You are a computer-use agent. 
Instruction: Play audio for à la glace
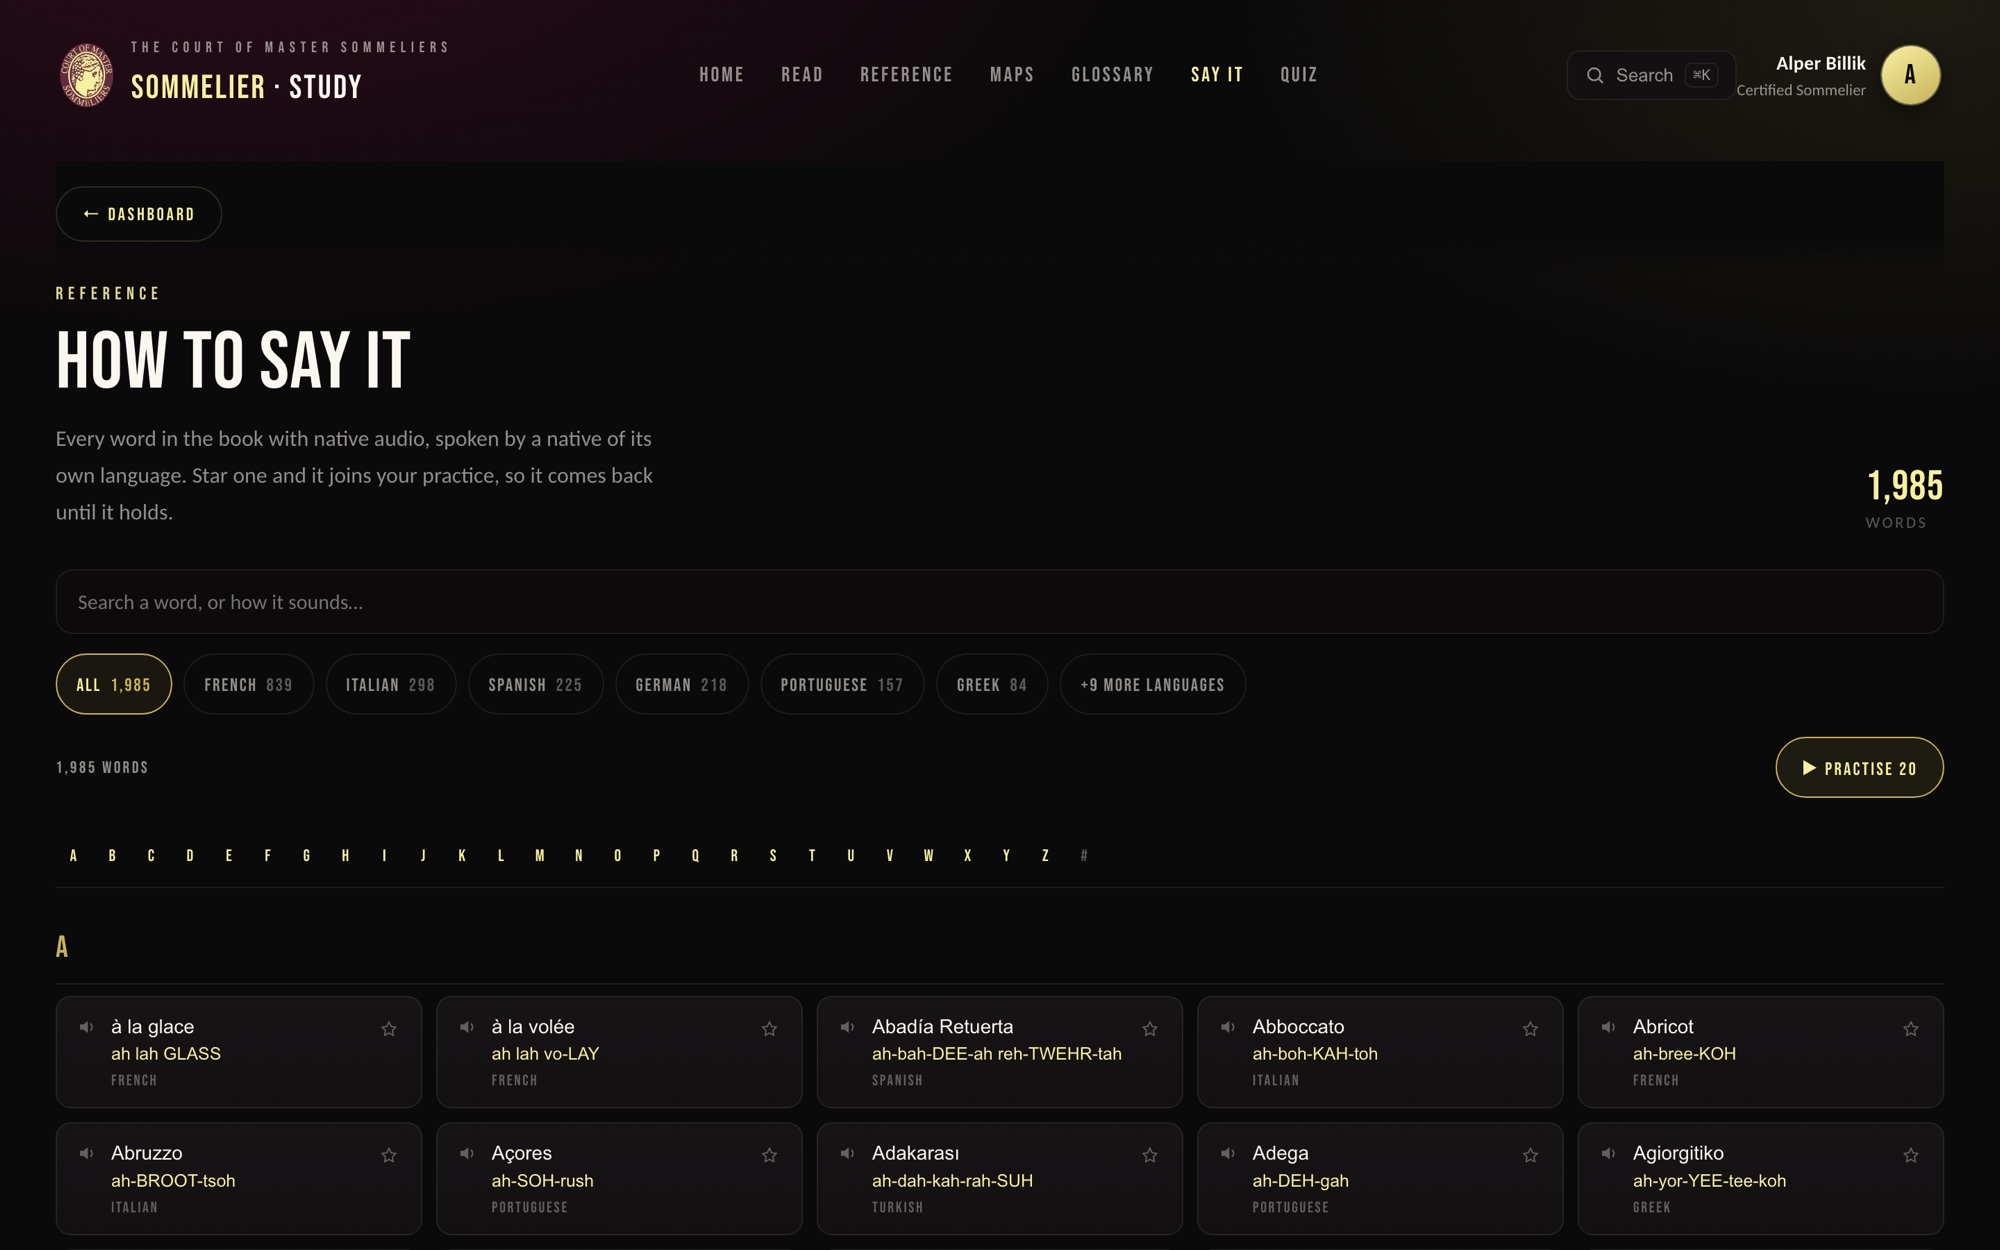tap(87, 1027)
